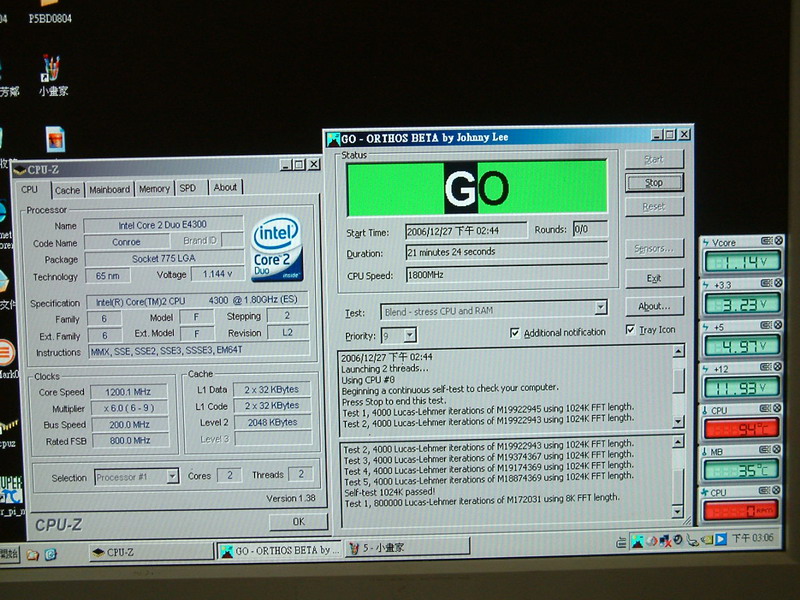The image size is (800, 600).
Task: Open the folder icon in the quick launch bar
Action: click(x=33, y=555)
